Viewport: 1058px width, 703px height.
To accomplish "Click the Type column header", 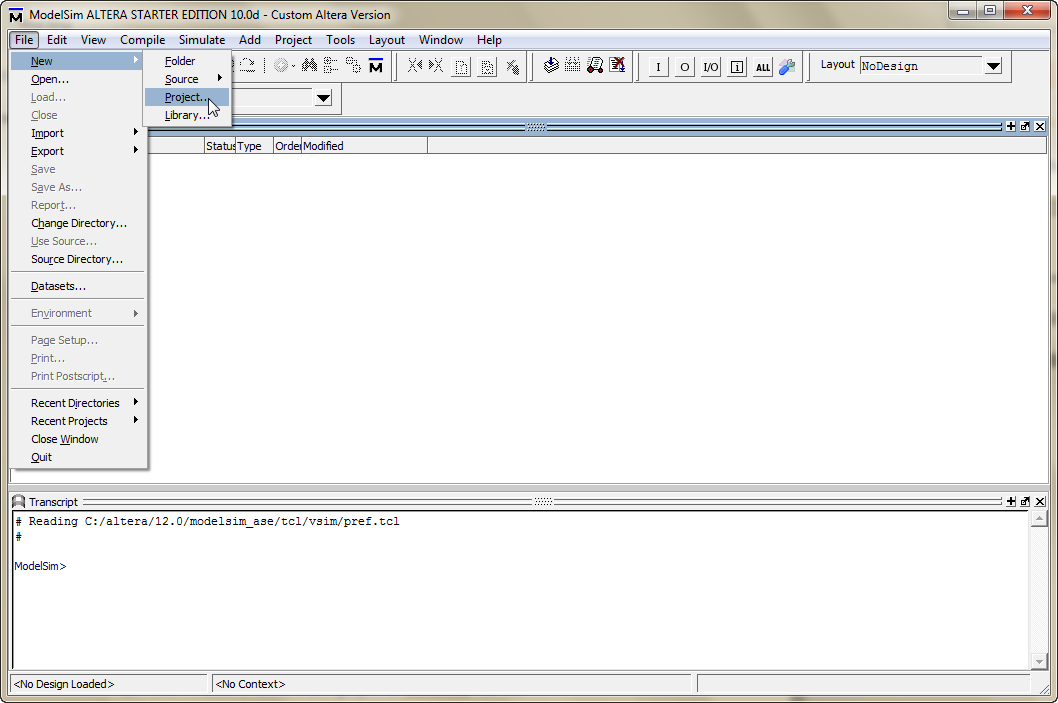I will [x=254, y=146].
